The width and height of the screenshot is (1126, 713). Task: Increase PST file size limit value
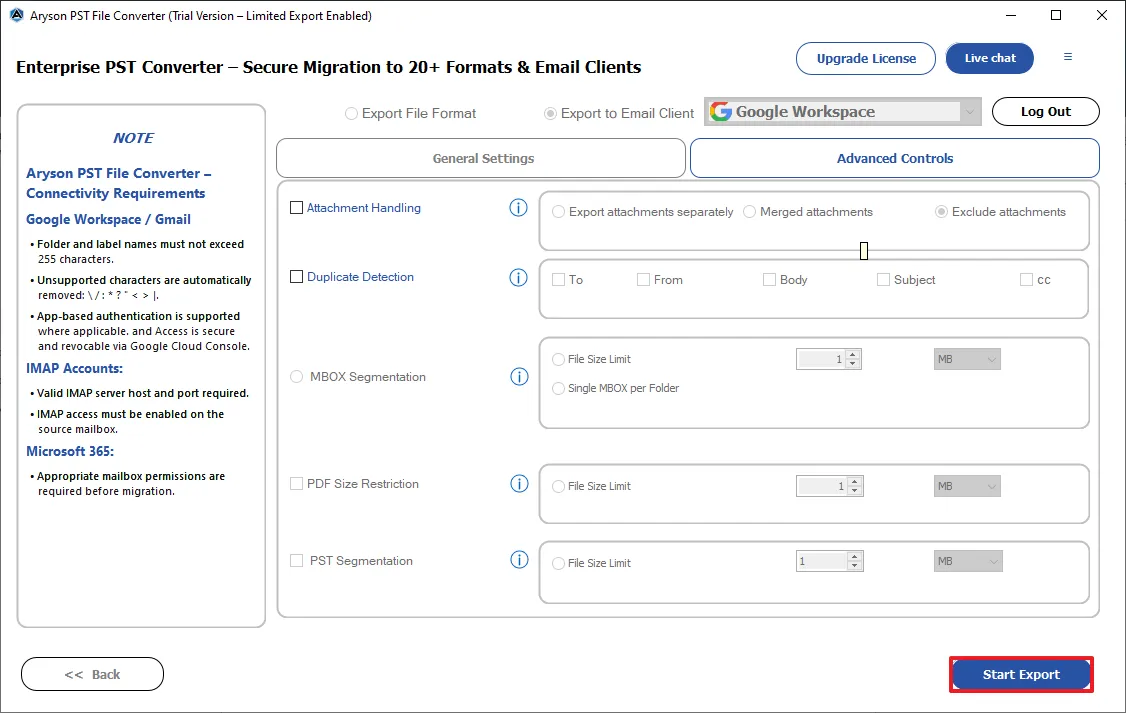(x=855, y=556)
